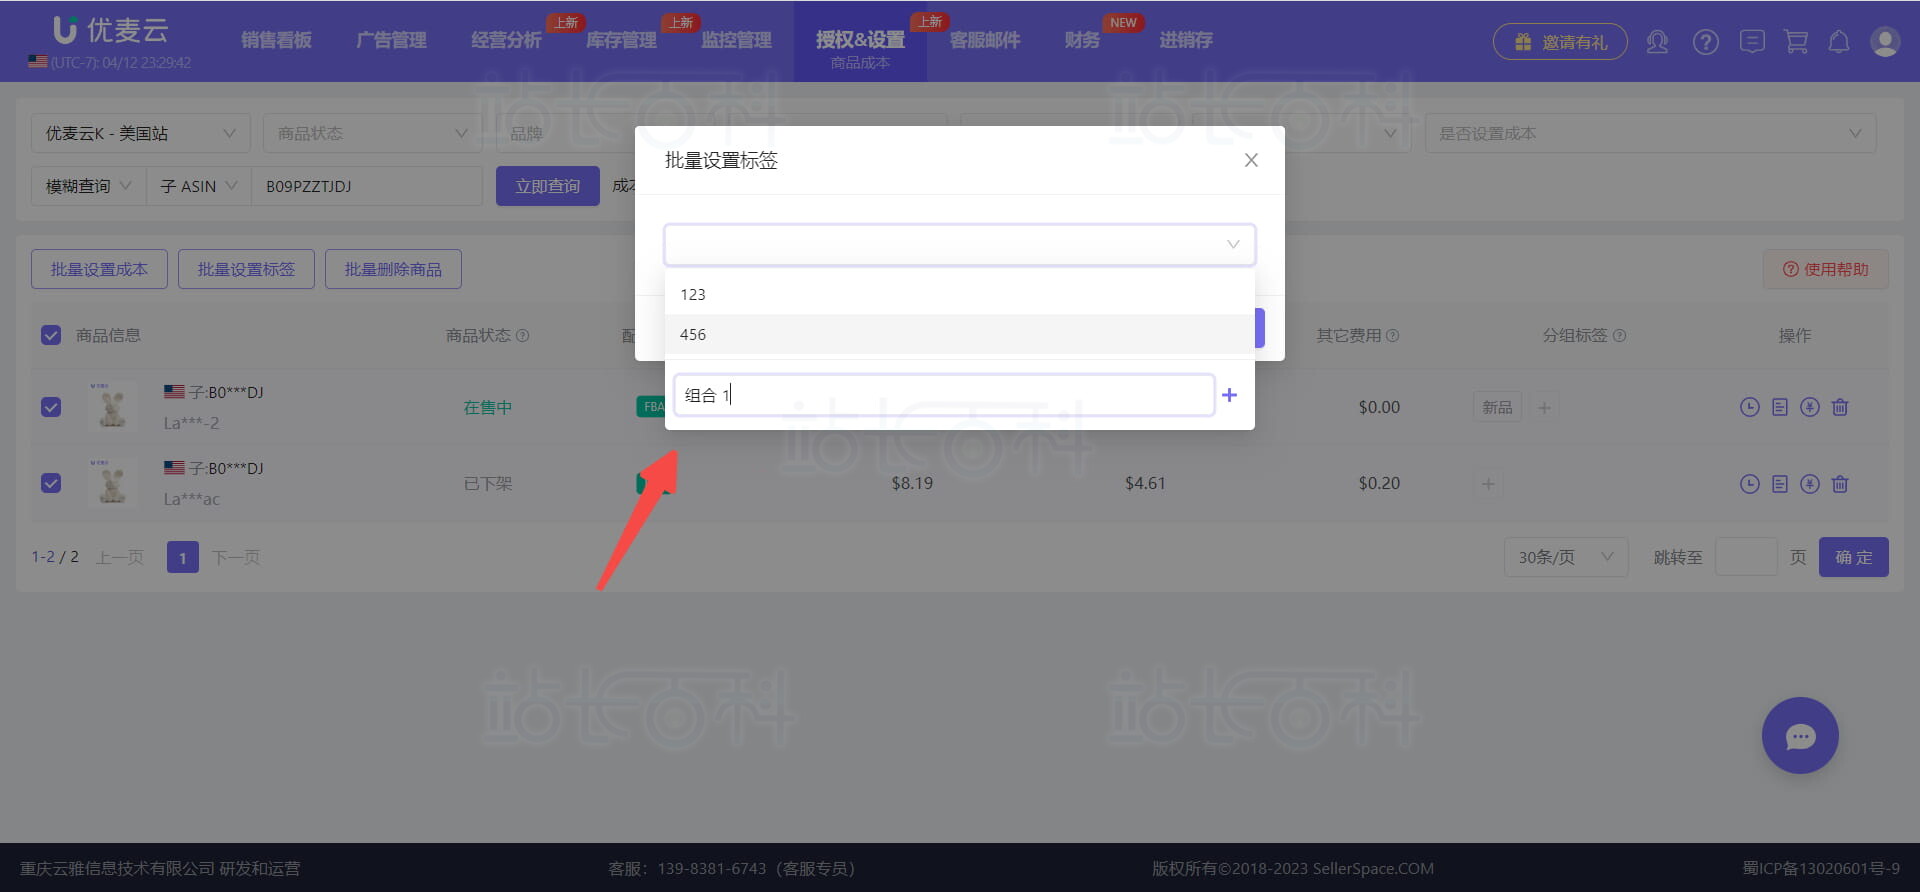The height and width of the screenshot is (892, 1920).
Task: Open the 经营分析 menu
Action: coord(506,40)
